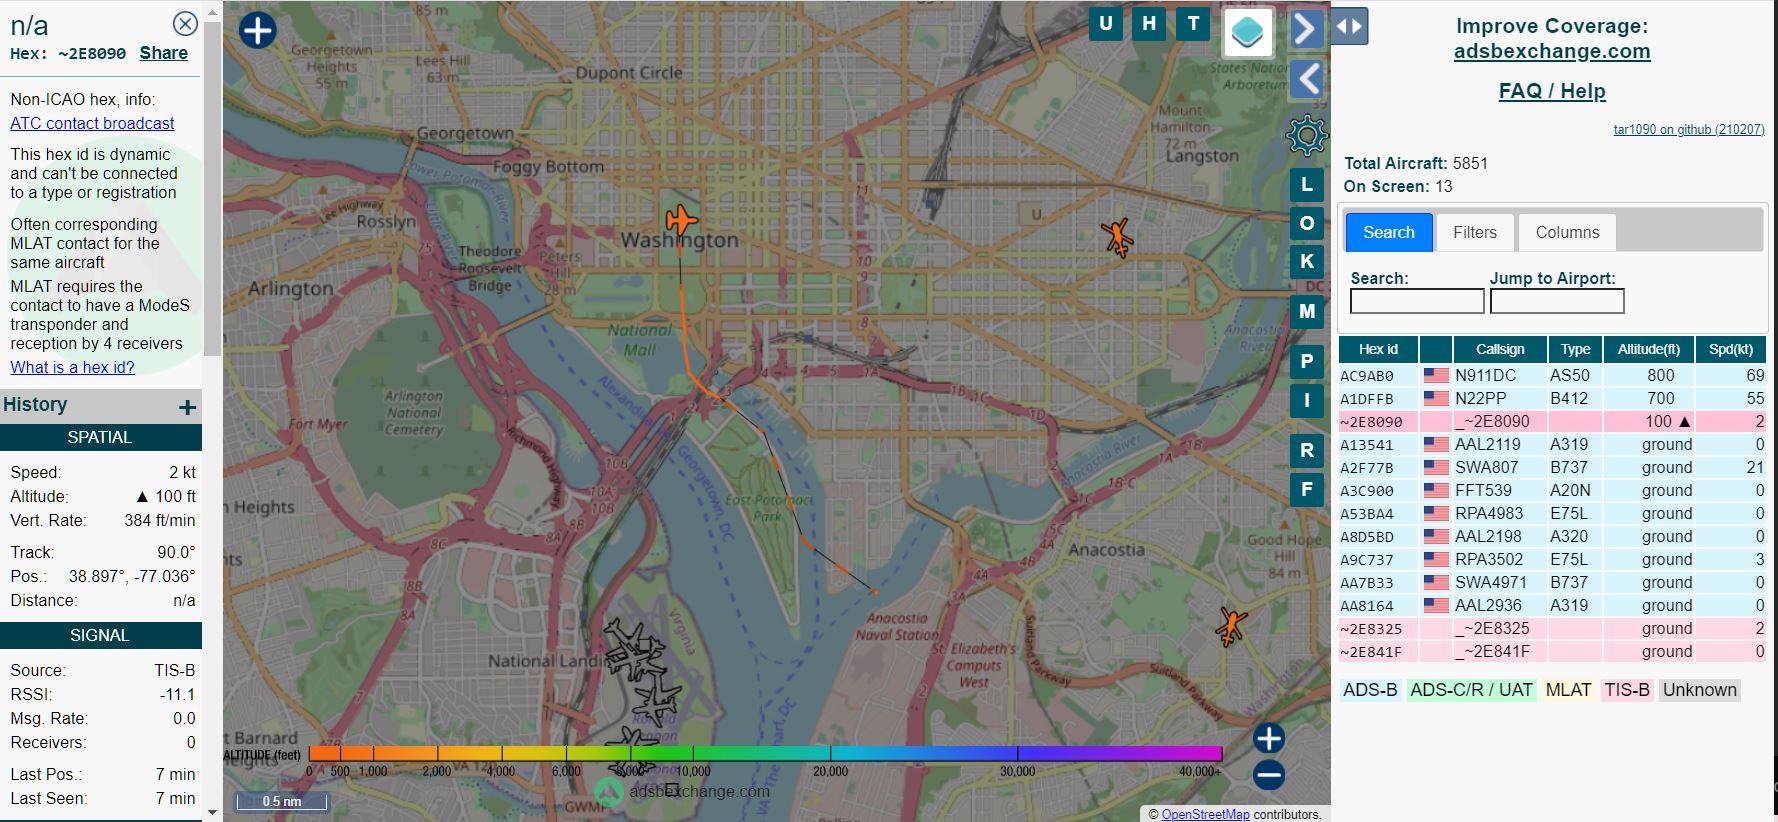Image resolution: width=1778 pixels, height=822 pixels.
Task: Open tar1090 on github link
Action: pyautogui.click(x=1689, y=129)
